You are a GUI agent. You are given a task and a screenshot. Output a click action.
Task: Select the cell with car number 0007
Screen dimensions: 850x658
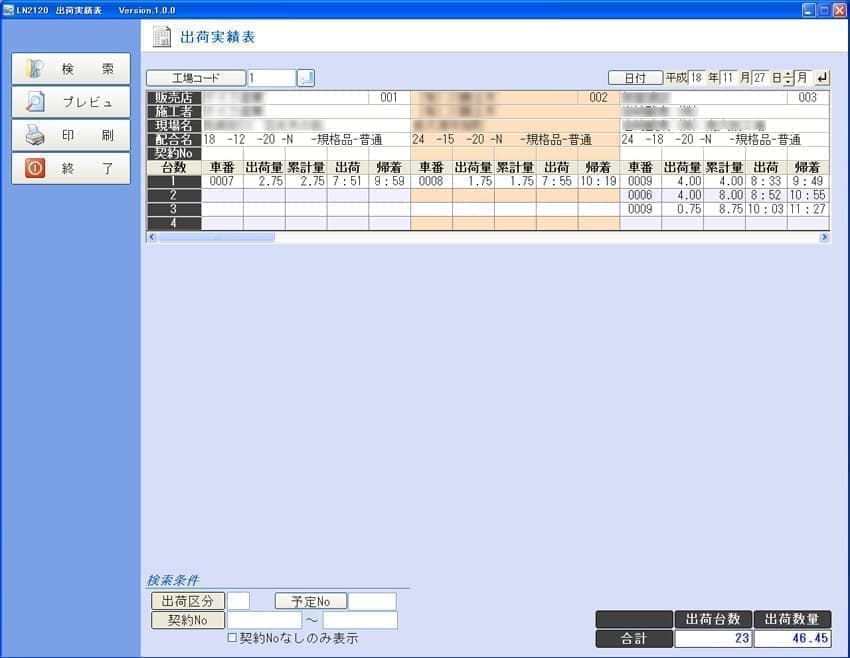click(x=222, y=182)
